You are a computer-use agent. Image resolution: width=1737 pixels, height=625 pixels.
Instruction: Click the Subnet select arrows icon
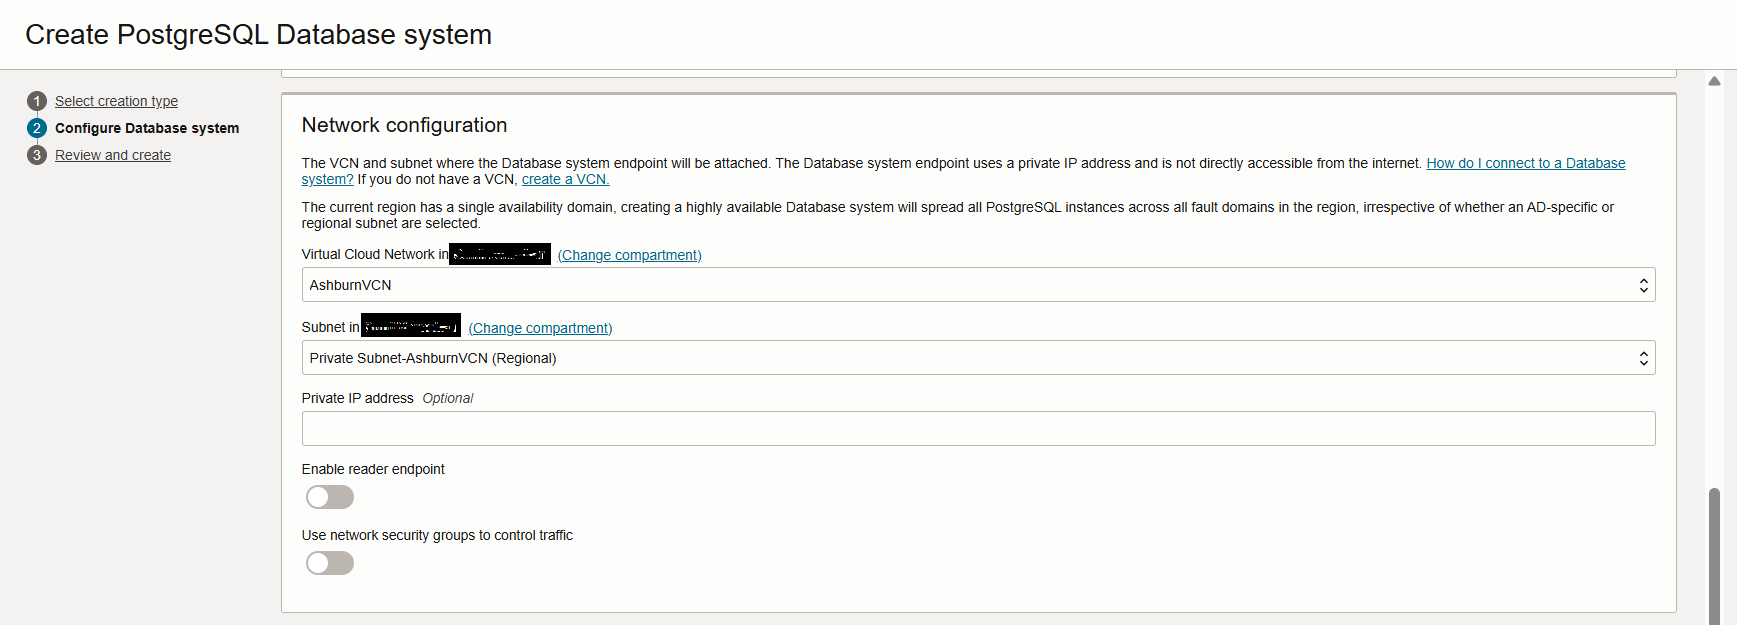(x=1643, y=358)
